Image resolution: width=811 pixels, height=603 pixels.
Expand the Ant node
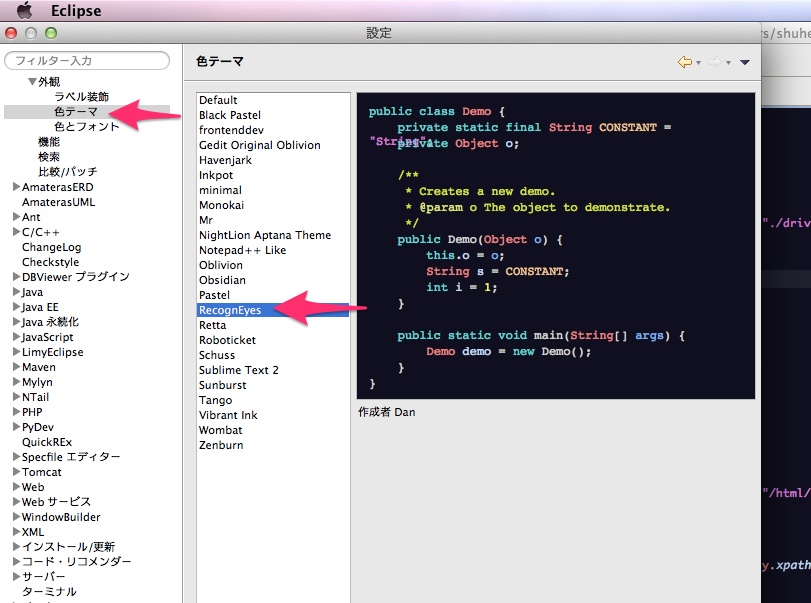(x=17, y=217)
